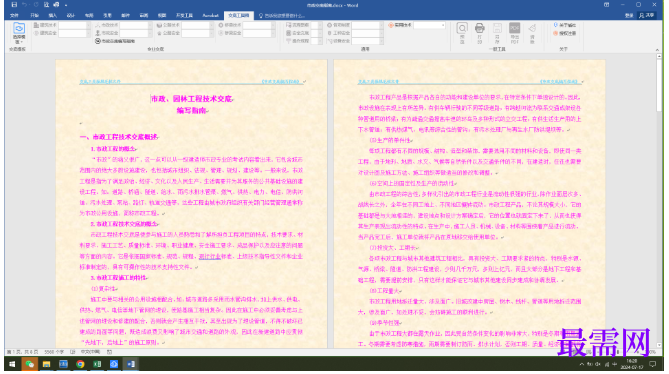
Task: Open the 桥梁技术 dropdown box
Action: pyautogui.click(x=259, y=25)
